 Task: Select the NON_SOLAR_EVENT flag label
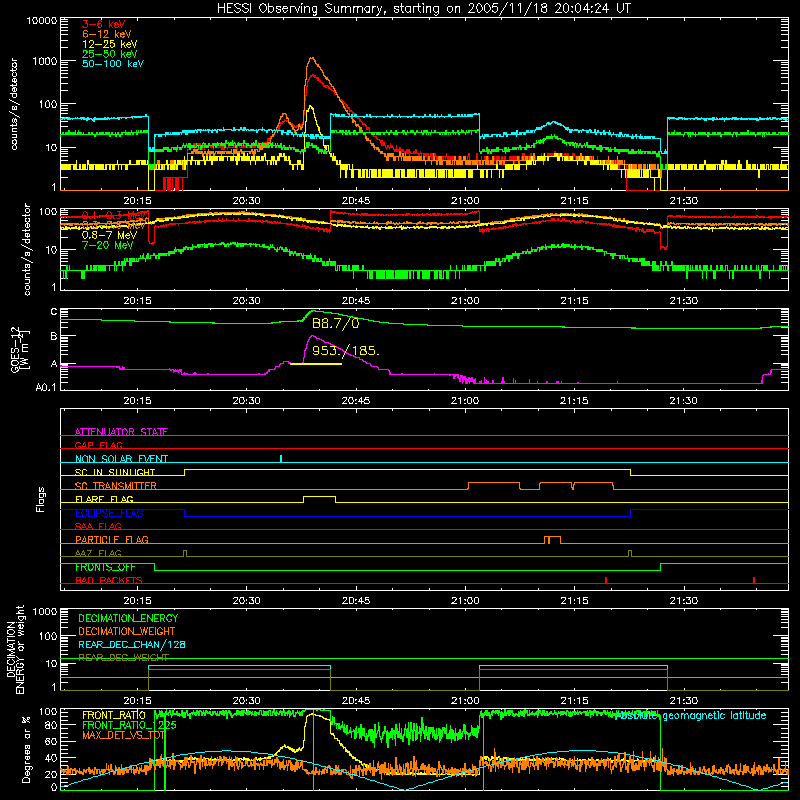tap(121, 459)
